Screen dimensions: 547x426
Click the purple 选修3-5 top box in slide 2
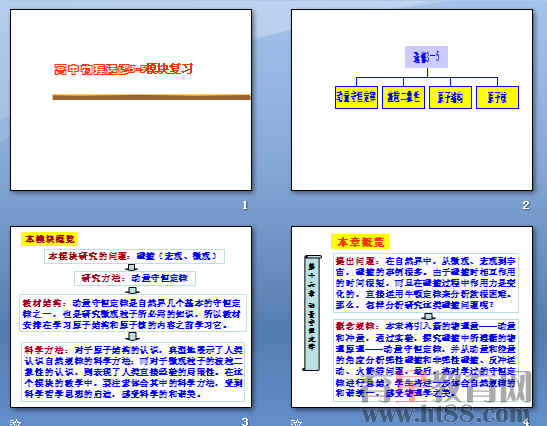426,57
